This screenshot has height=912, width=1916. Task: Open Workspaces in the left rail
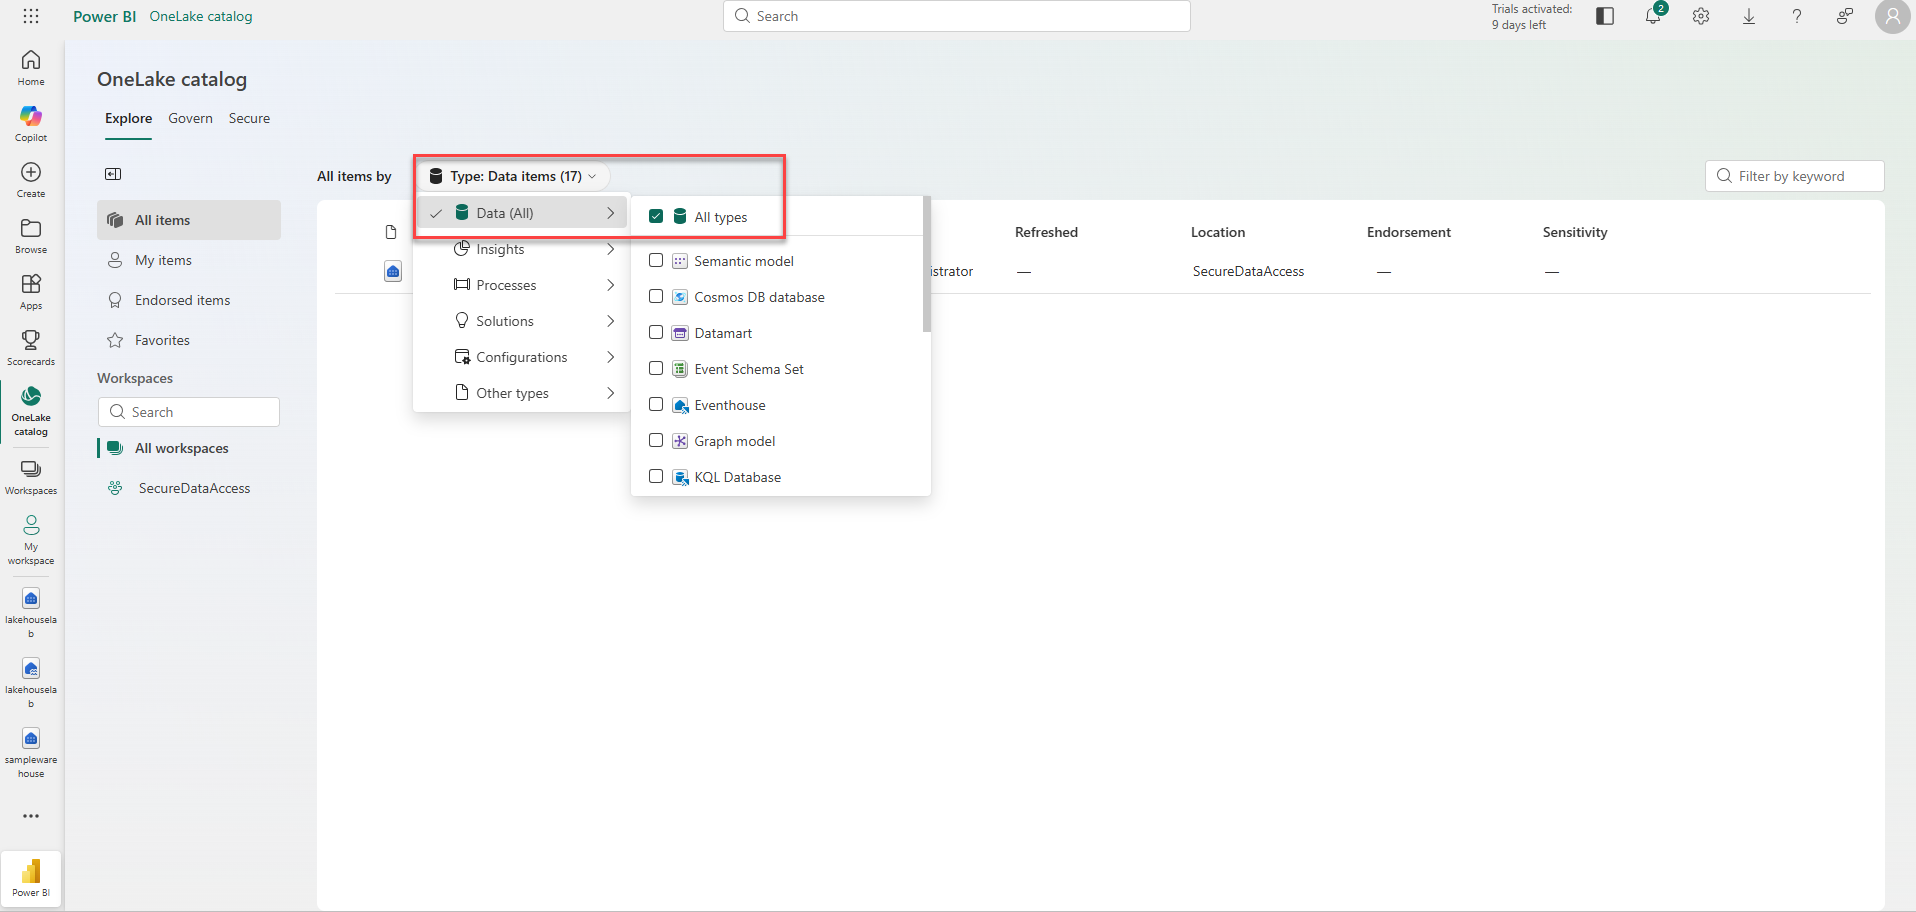(x=31, y=476)
